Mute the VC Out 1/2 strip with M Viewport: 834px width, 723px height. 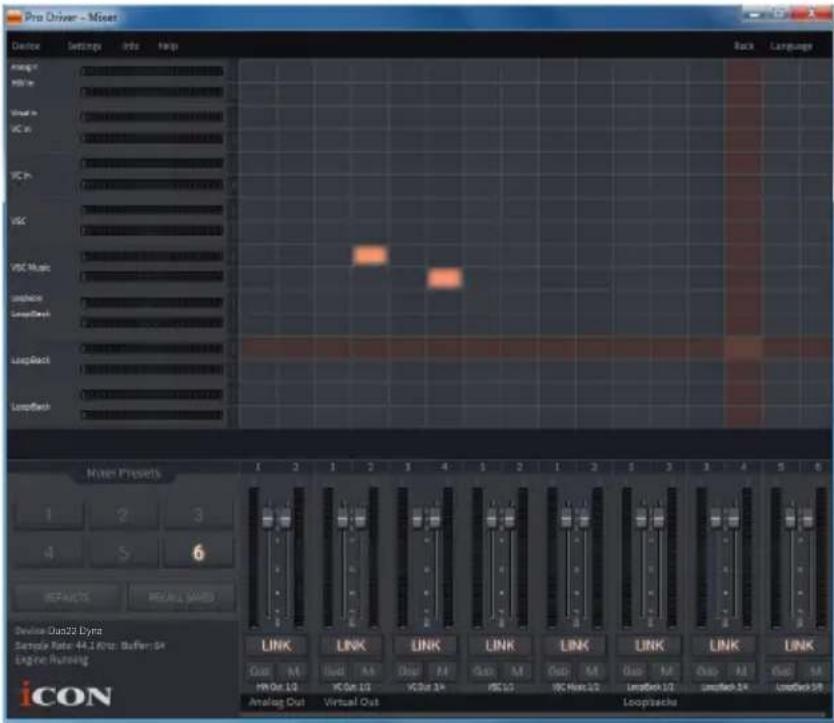click(368, 671)
